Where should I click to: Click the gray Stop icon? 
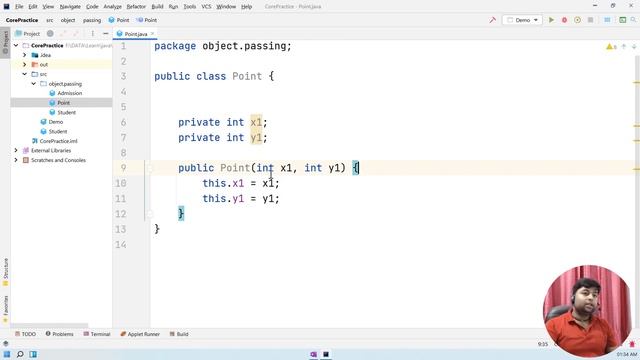590,20
